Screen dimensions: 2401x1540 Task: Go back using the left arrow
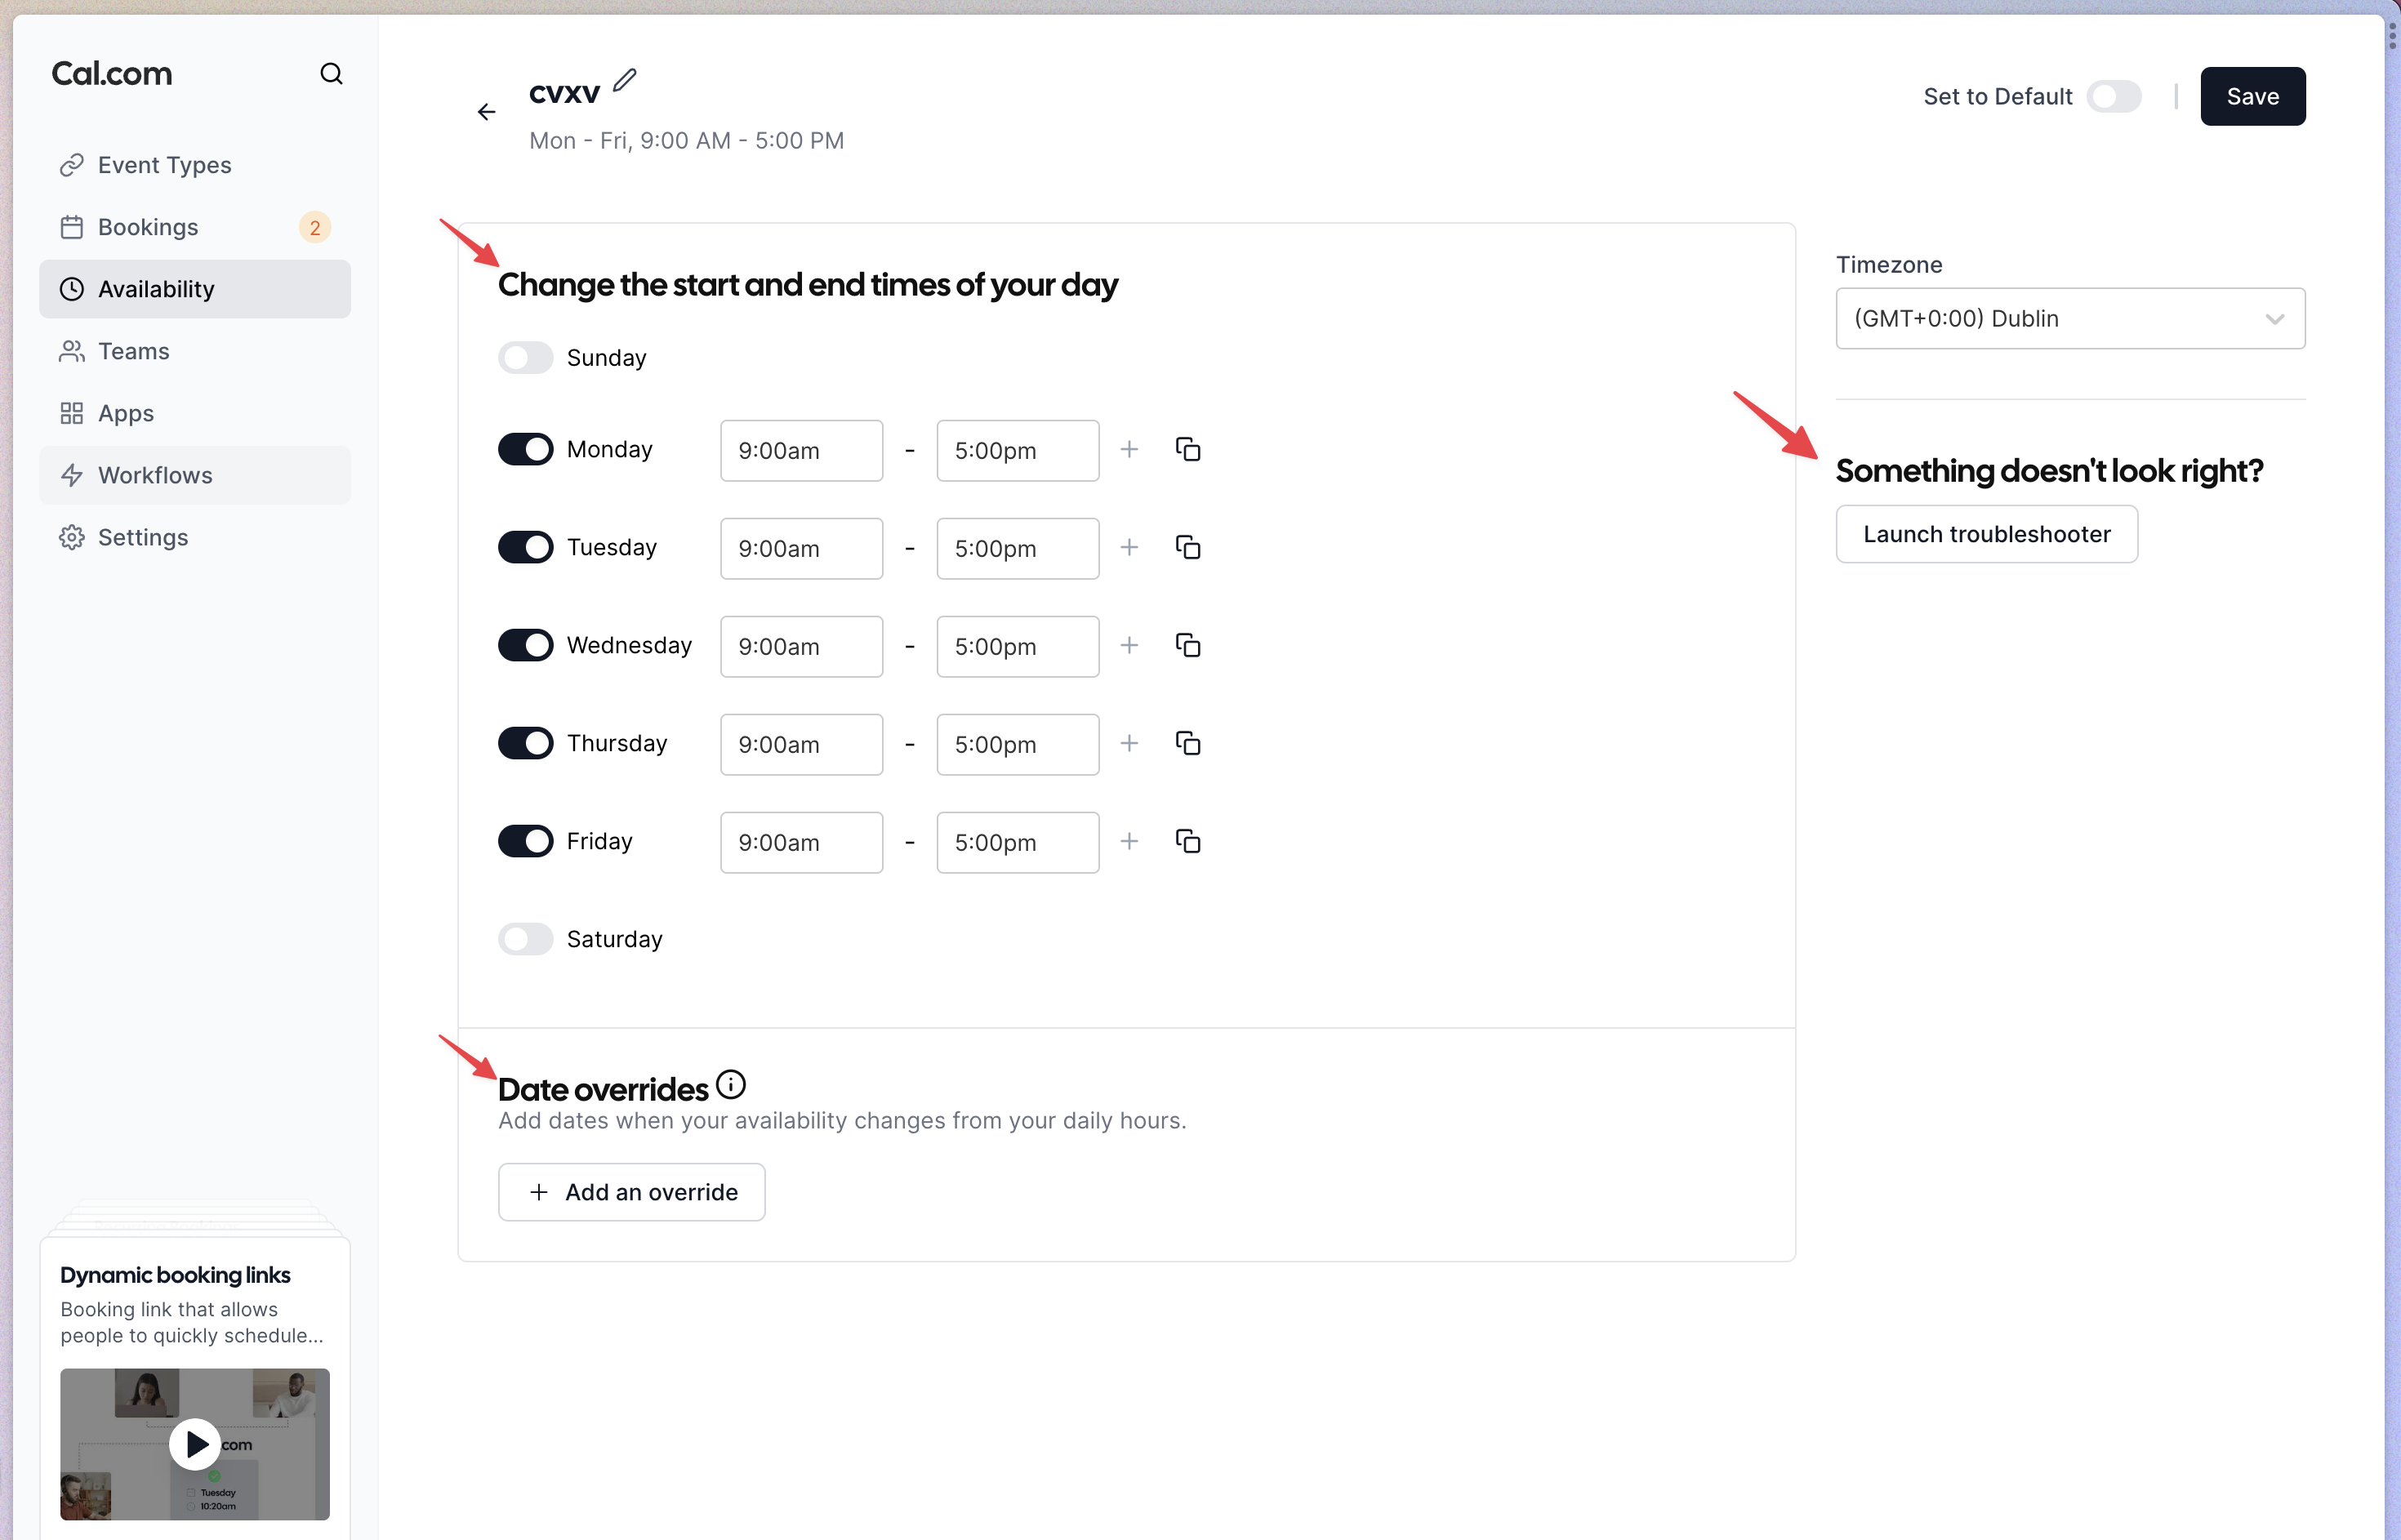click(x=486, y=112)
